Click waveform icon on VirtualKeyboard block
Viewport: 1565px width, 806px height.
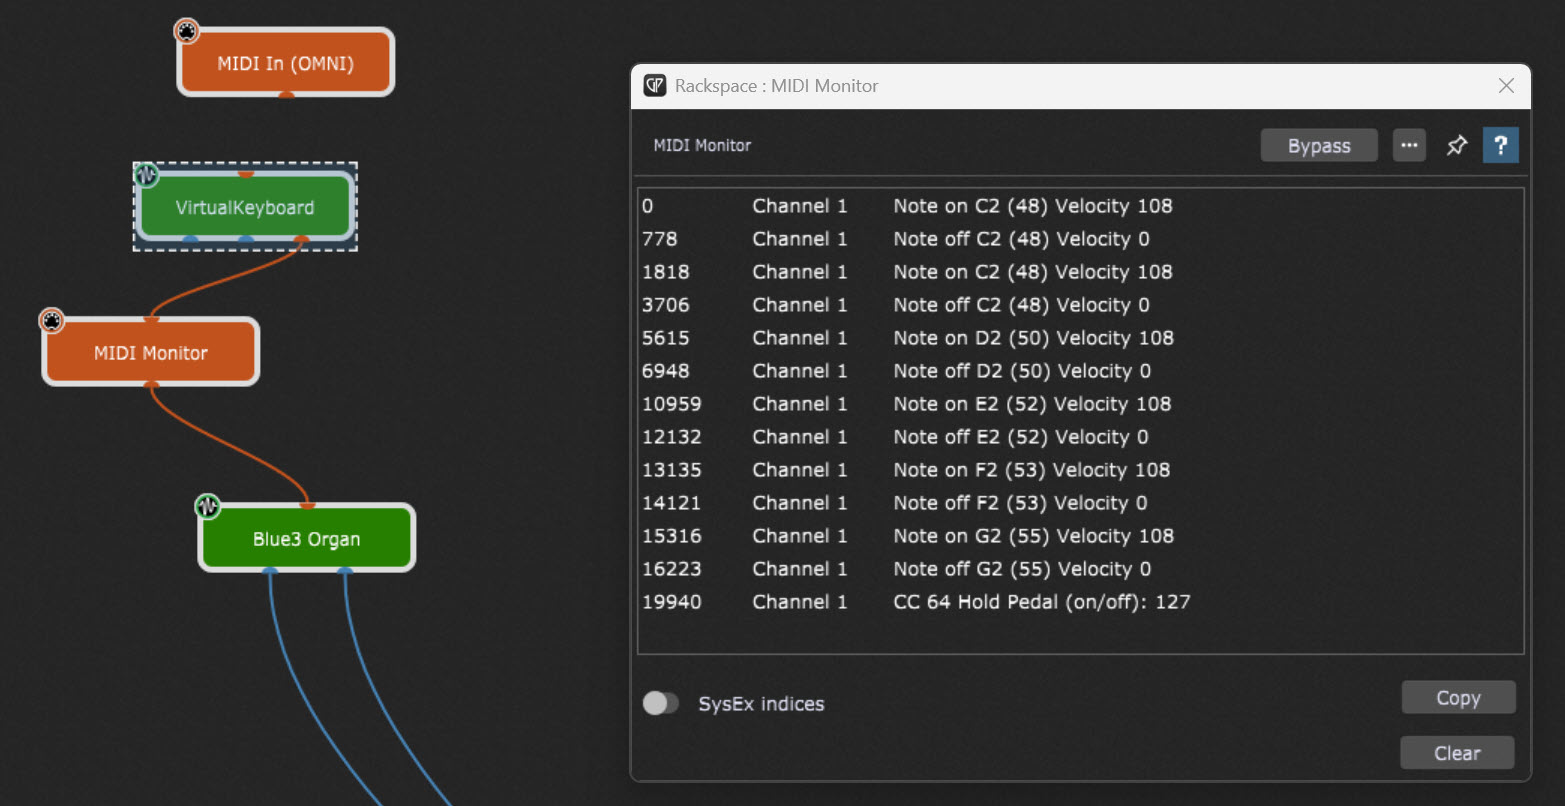pyautogui.click(x=146, y=175)
